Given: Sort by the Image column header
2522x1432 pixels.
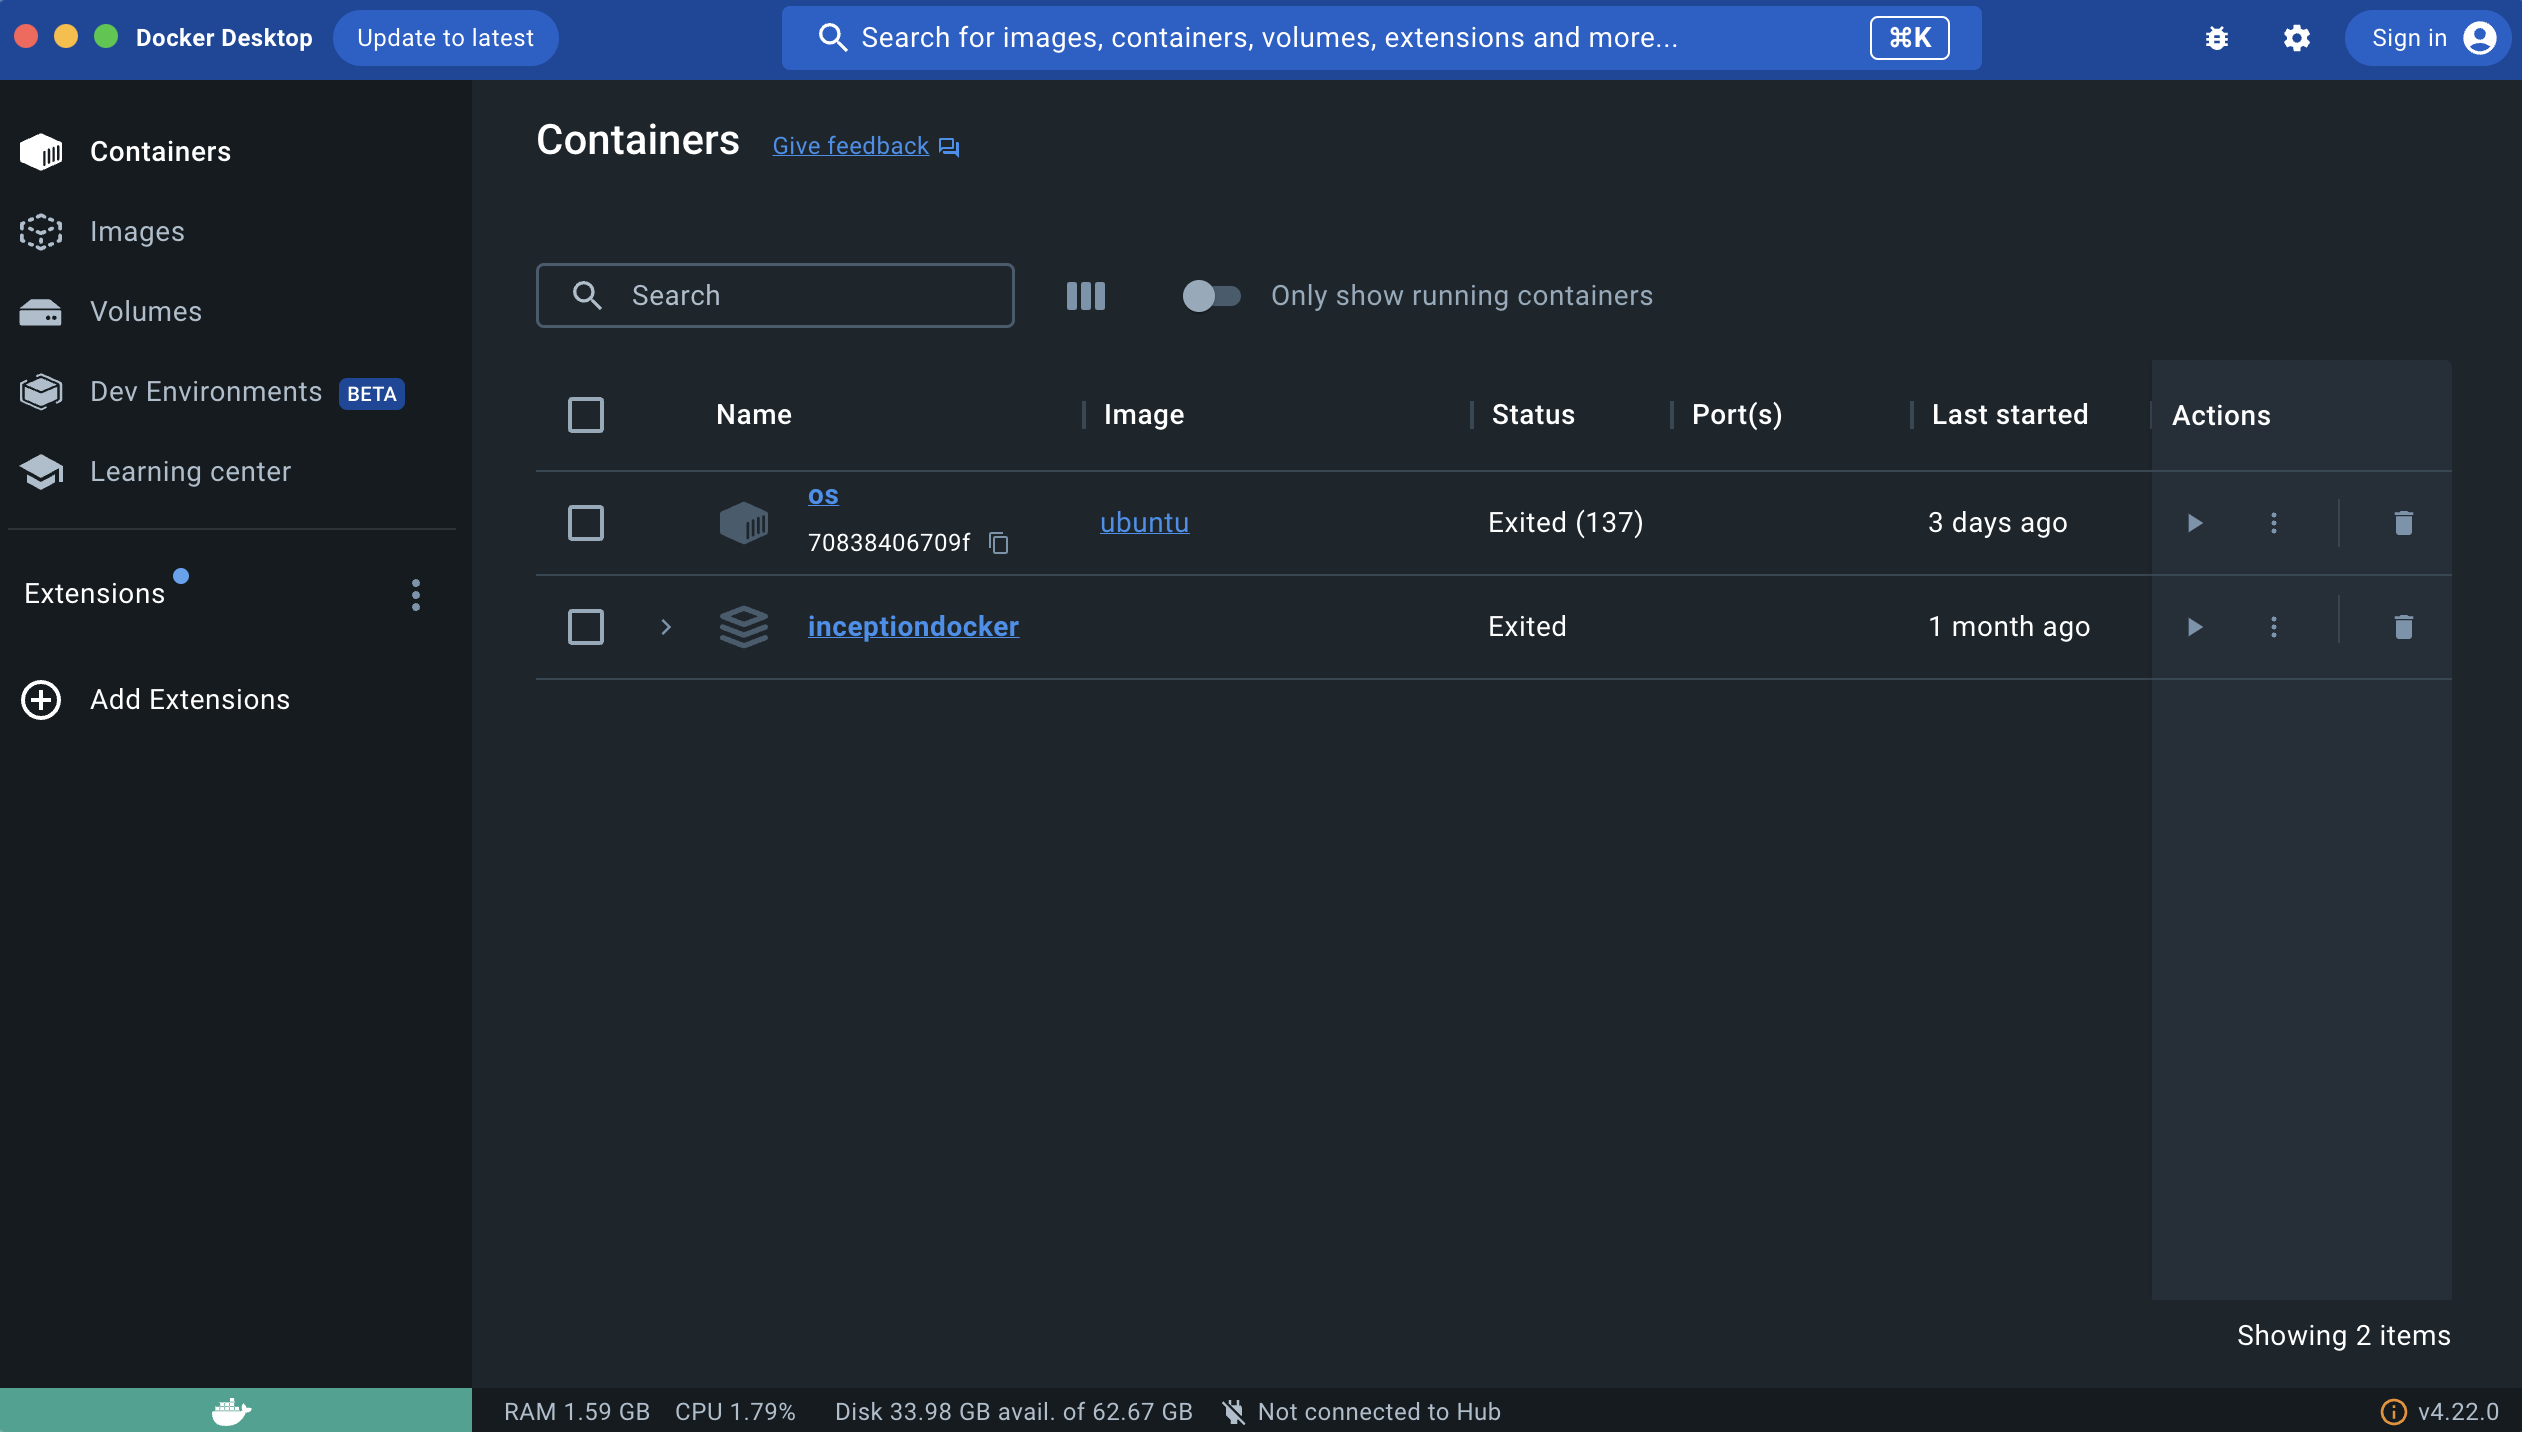Looking at the screenshot, I should (x=1144, y=414).
